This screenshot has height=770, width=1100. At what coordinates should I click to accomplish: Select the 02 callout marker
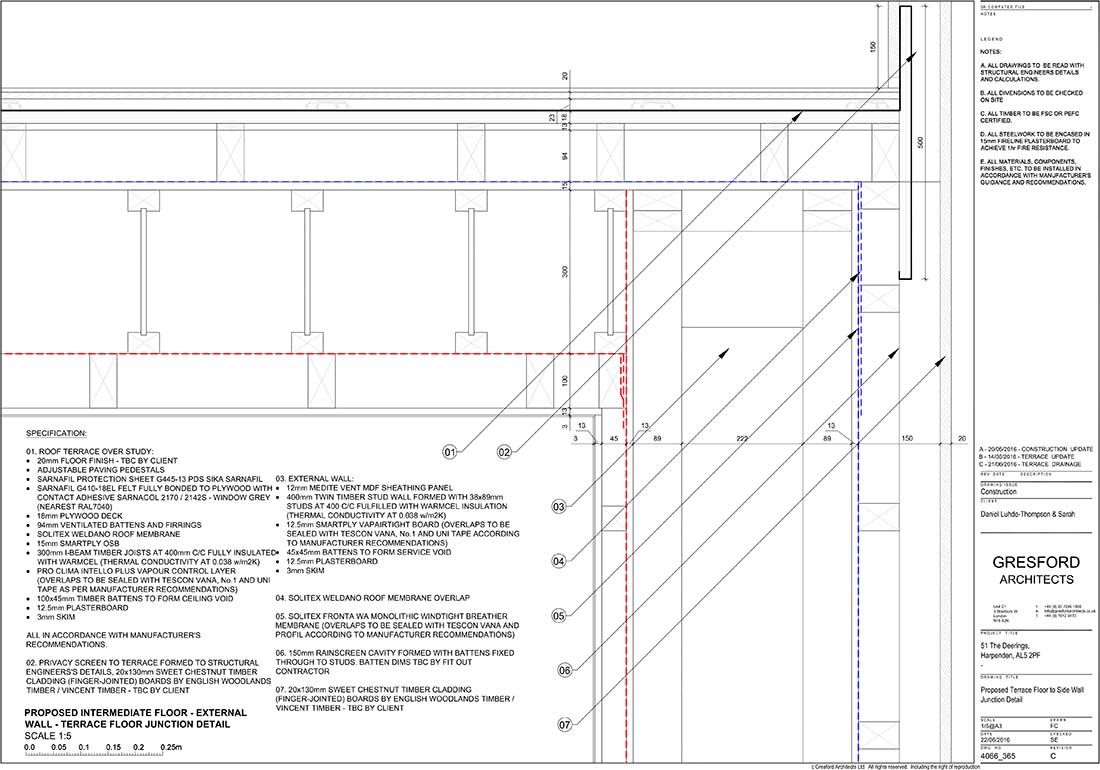[506, 452]
